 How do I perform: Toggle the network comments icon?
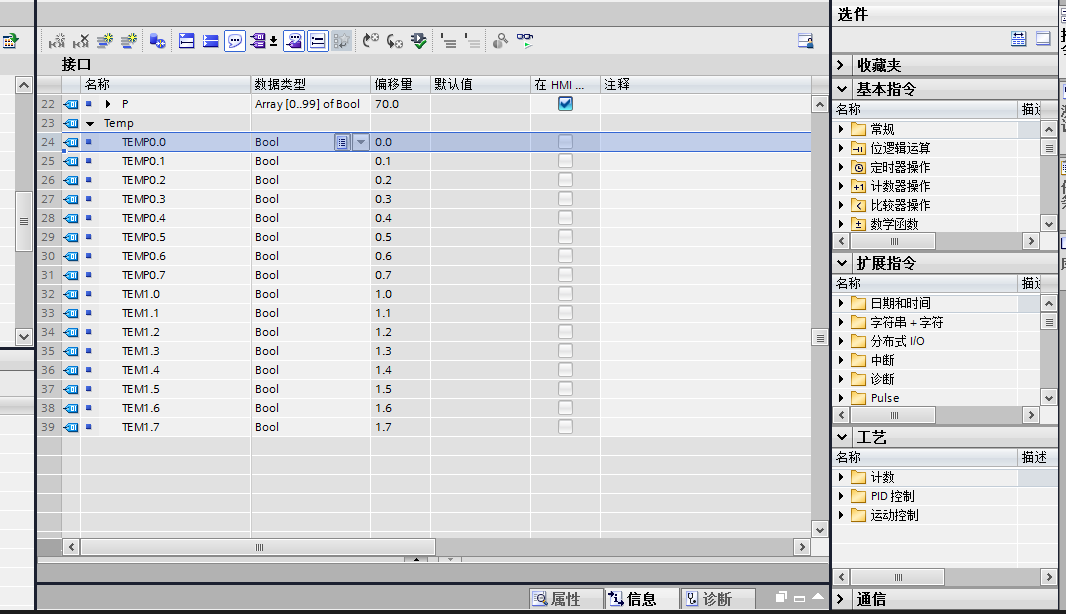point(317,41)
